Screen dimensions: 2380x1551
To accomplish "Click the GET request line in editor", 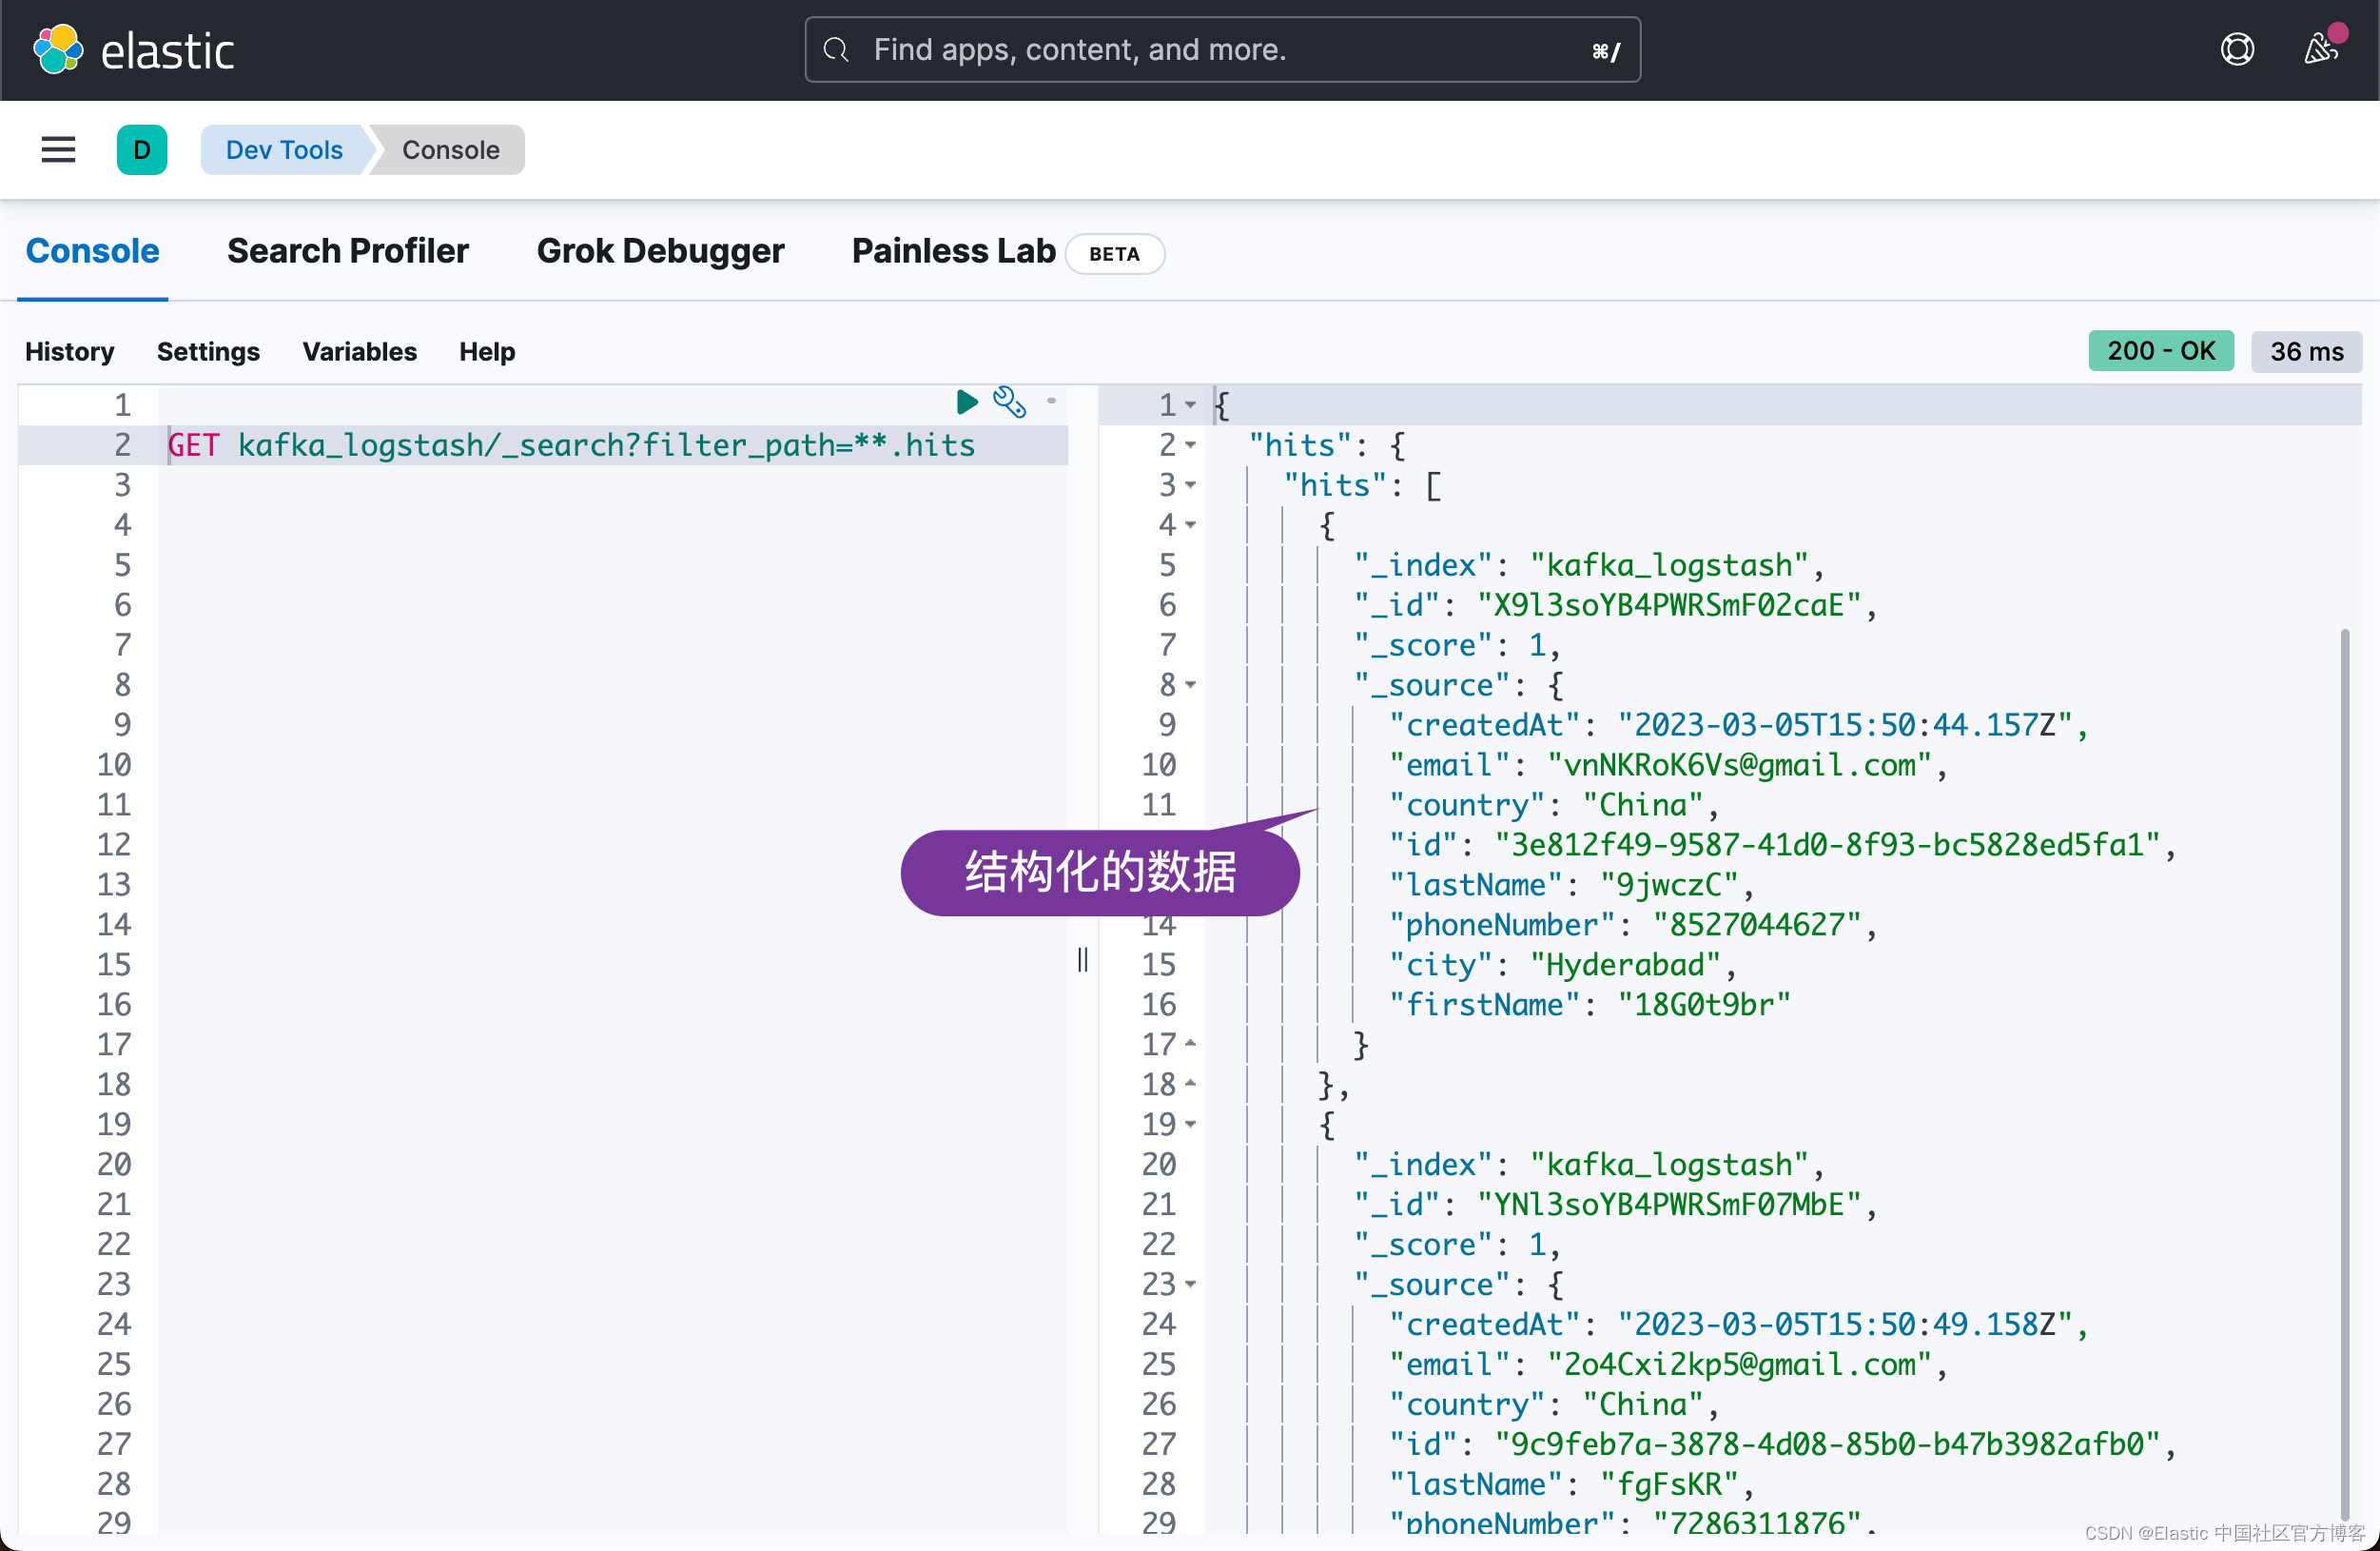I will pos(571,445).
